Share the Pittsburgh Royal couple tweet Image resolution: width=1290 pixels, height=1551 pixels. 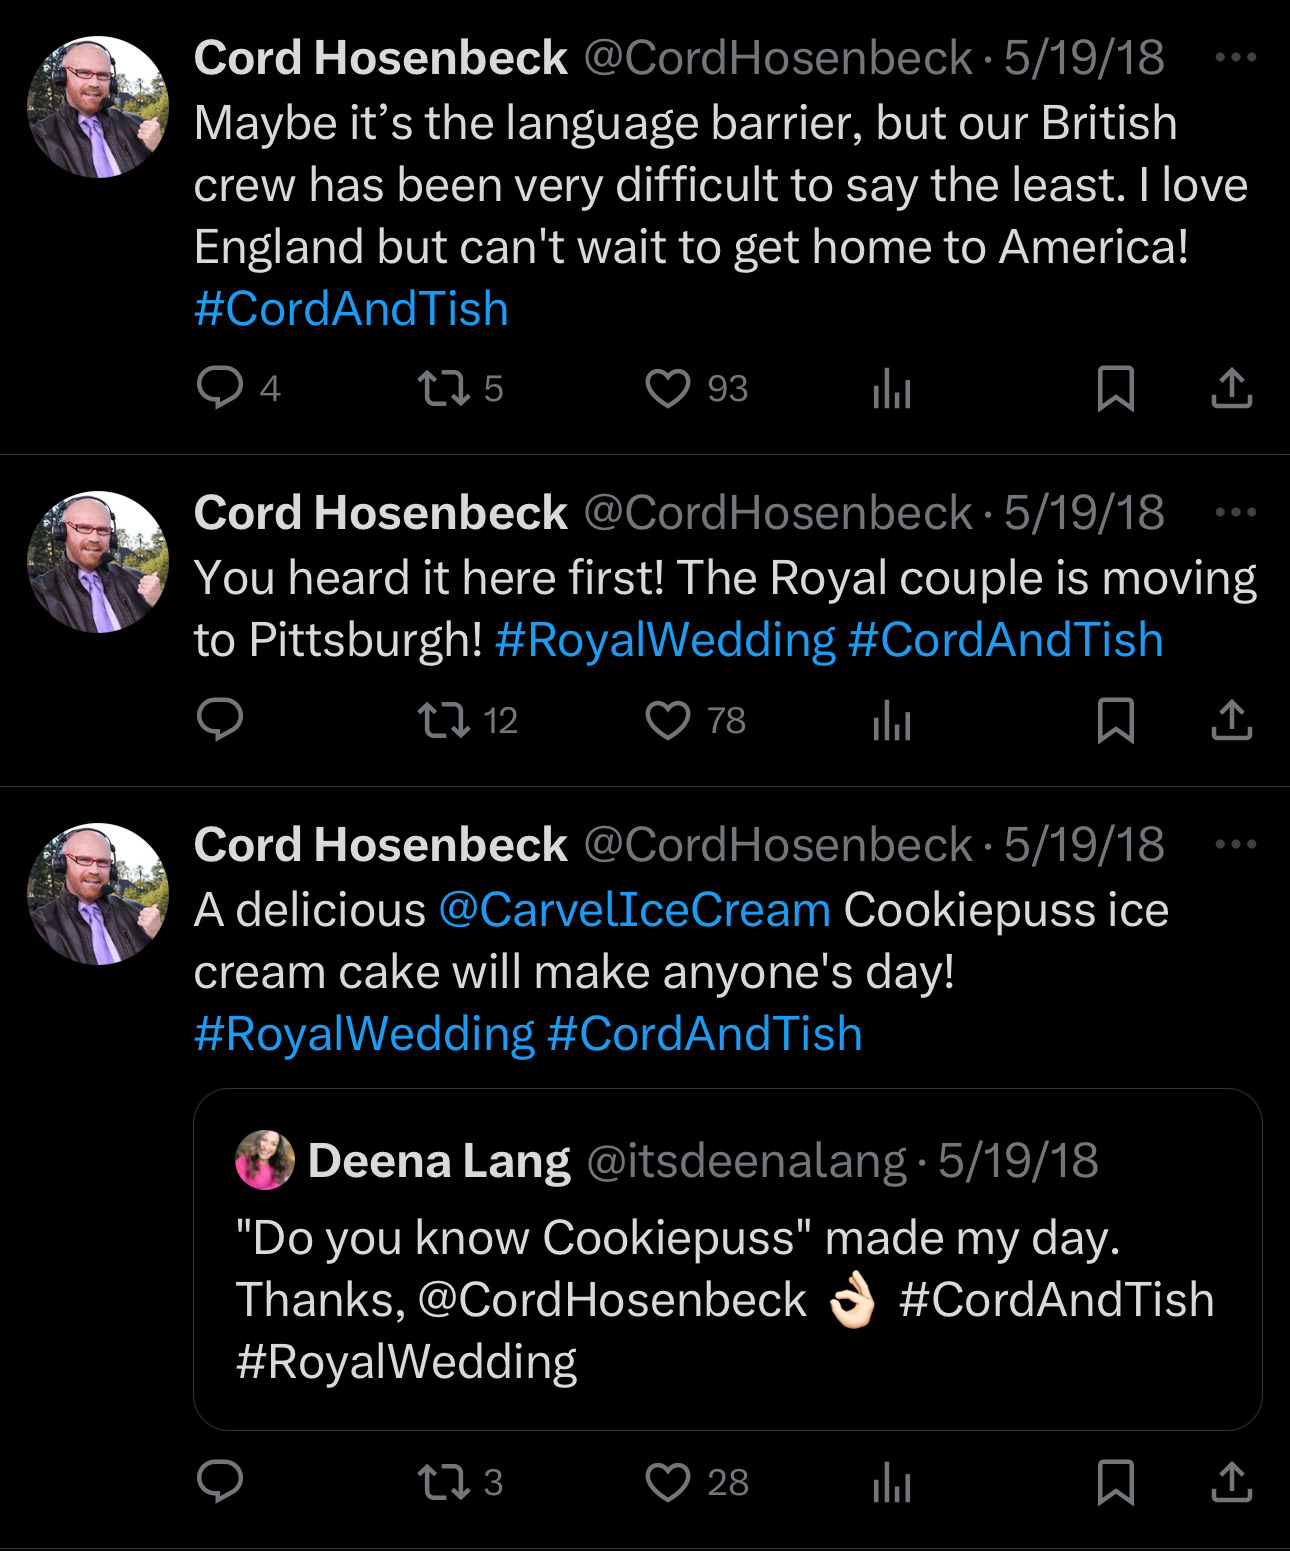tap(1231, 720)
